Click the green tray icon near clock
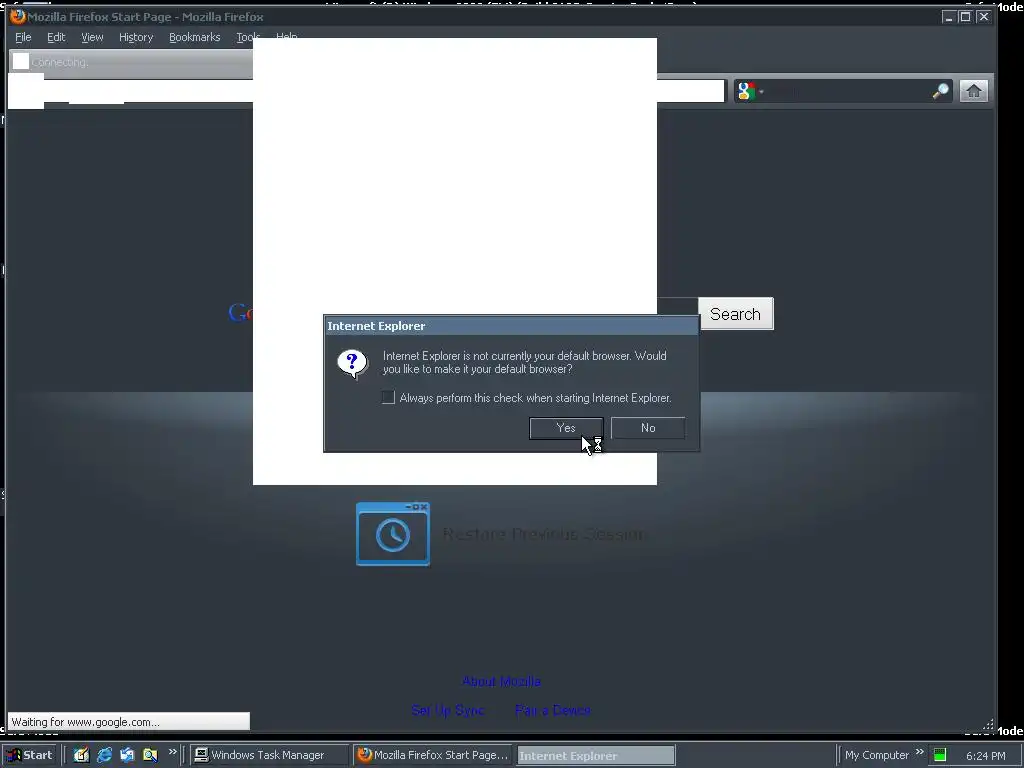The height and width of the screenshot is (768, 1024). (x=940, y=756)
